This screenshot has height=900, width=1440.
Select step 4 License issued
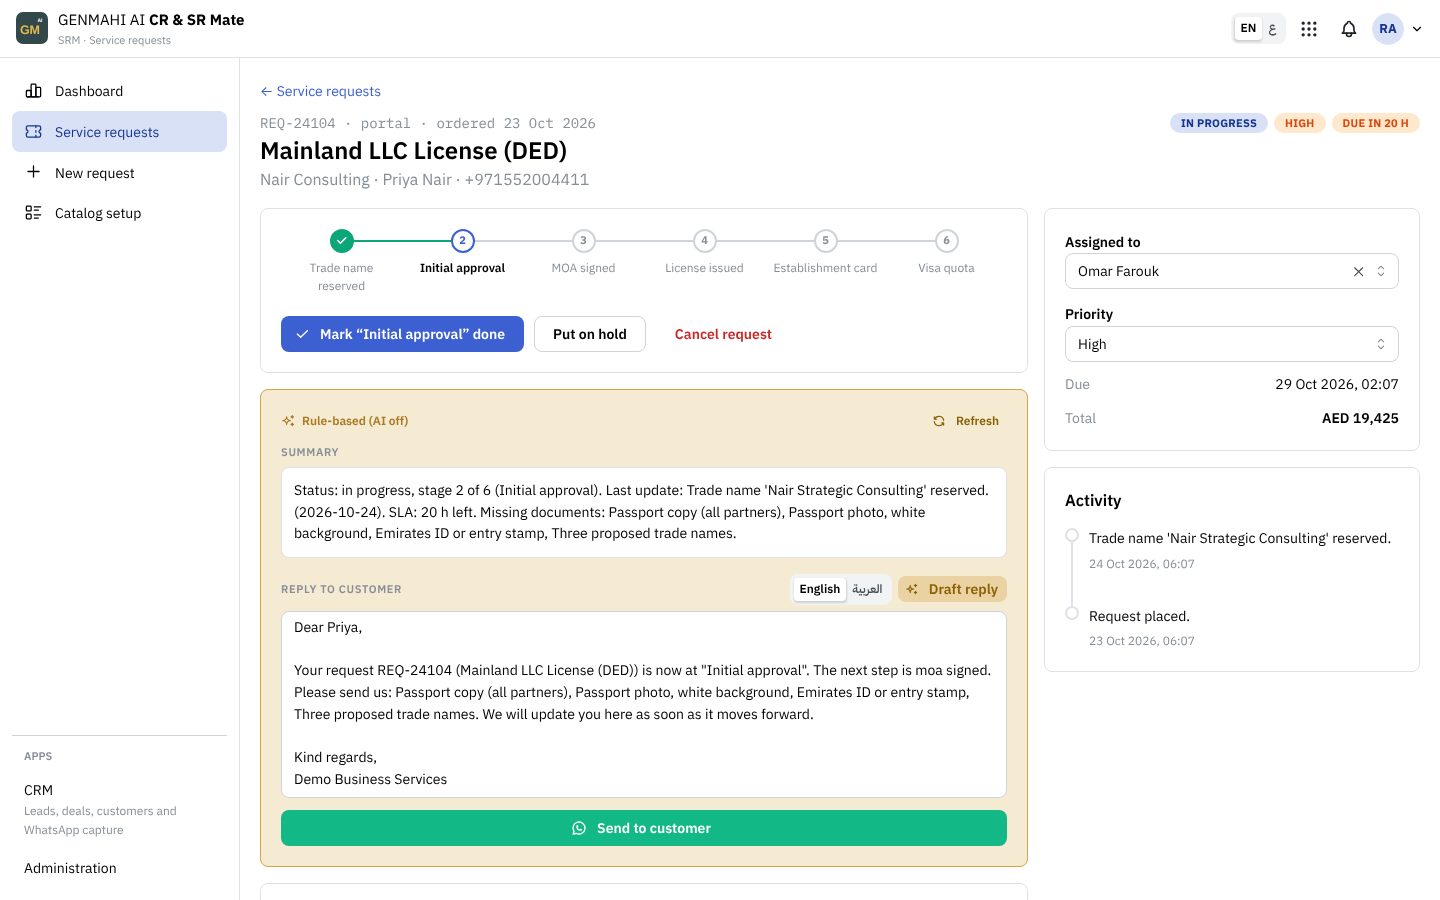[x=704, y=241]
